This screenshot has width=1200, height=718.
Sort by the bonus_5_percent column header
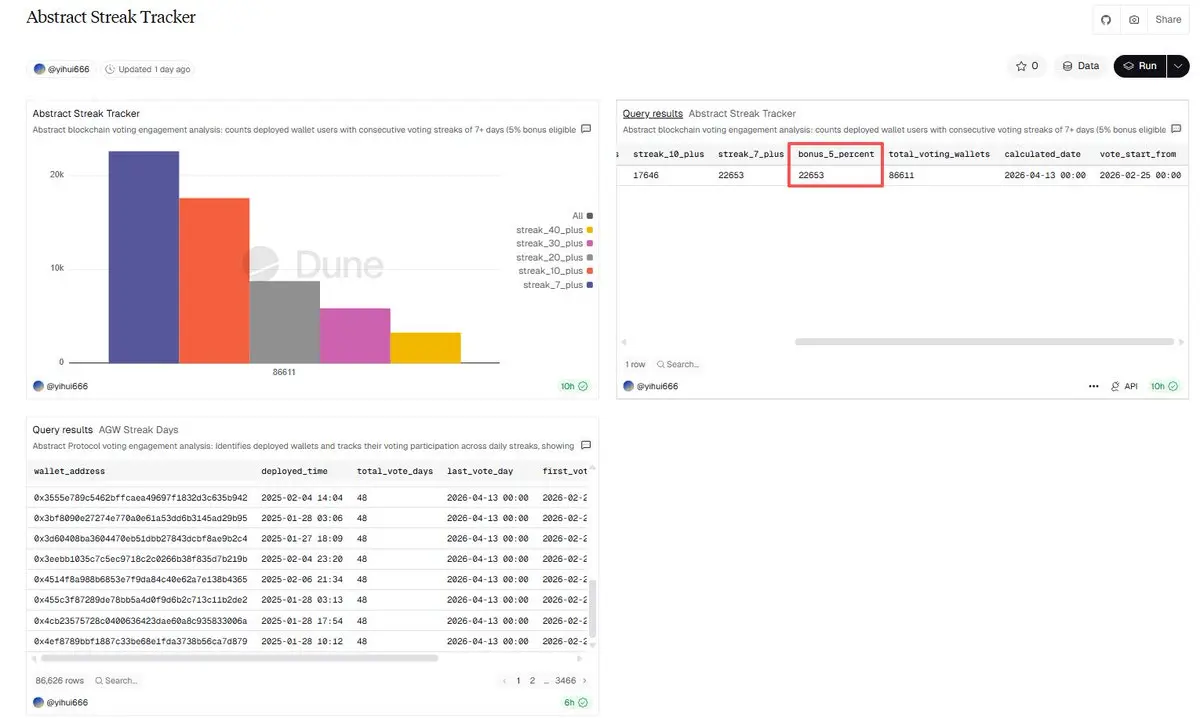836,155
